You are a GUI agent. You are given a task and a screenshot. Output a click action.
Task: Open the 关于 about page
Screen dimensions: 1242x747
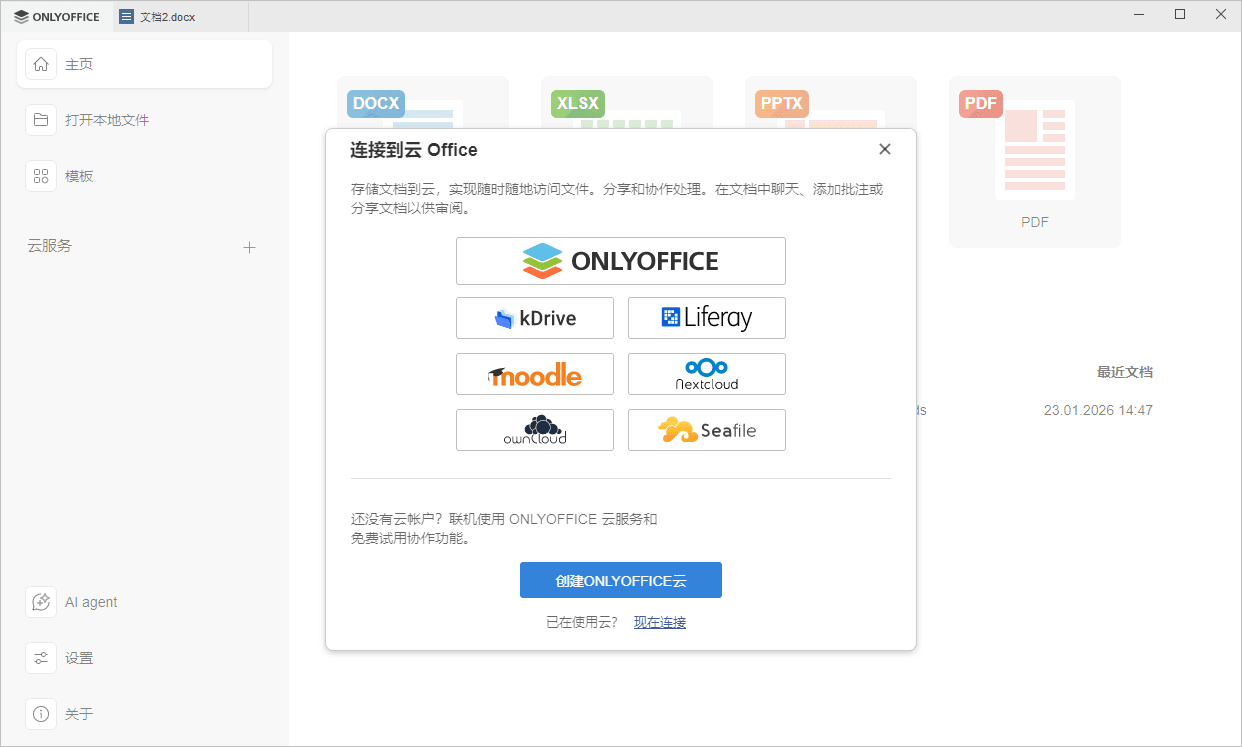(79, 714)
